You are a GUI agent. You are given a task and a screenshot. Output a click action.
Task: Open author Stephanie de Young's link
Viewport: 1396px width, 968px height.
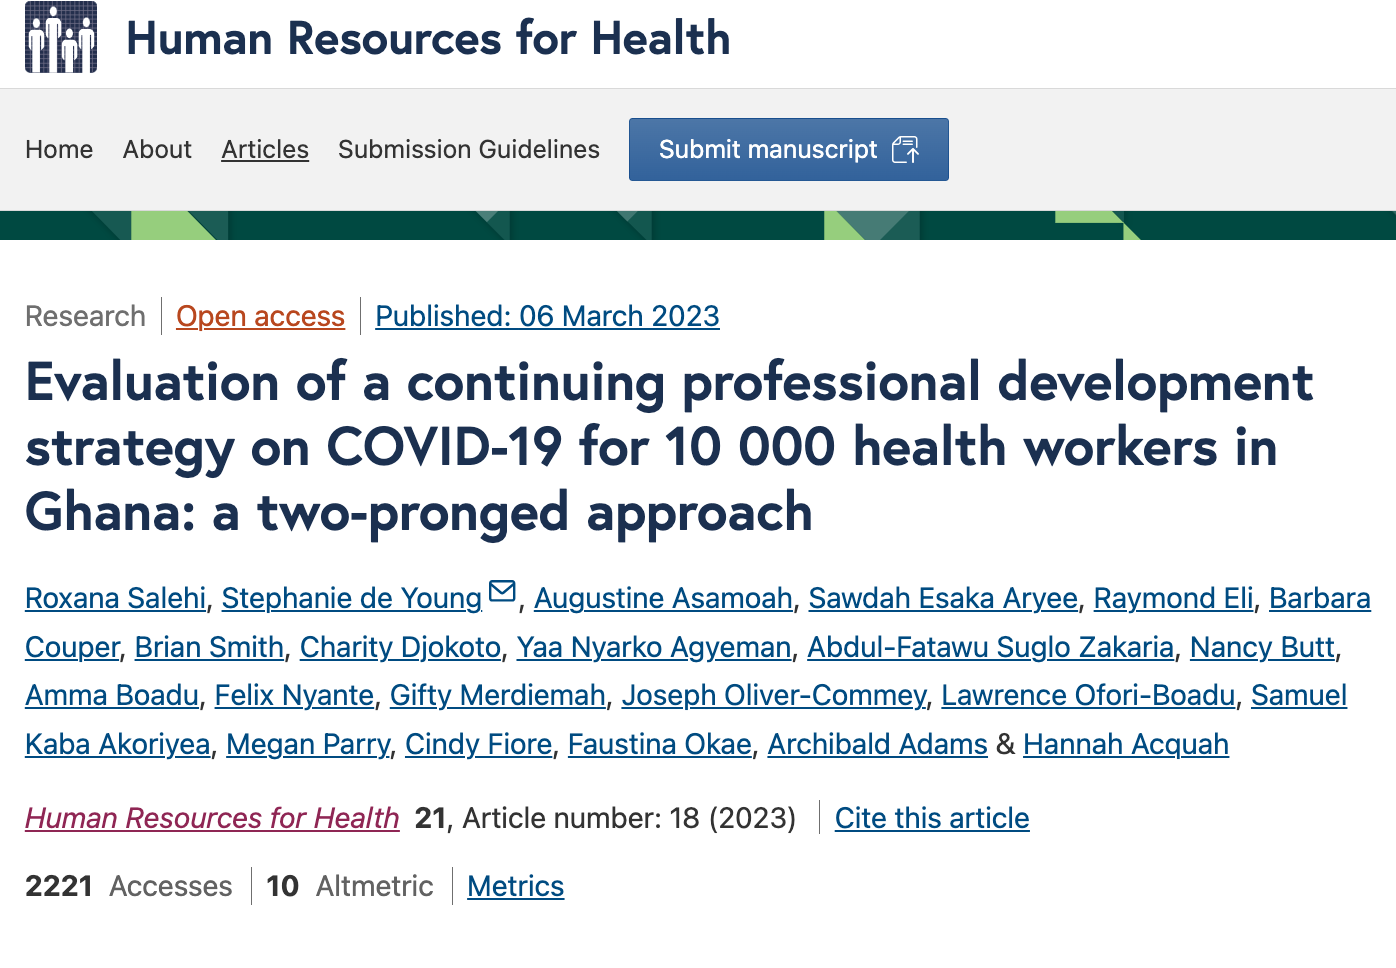352,598
